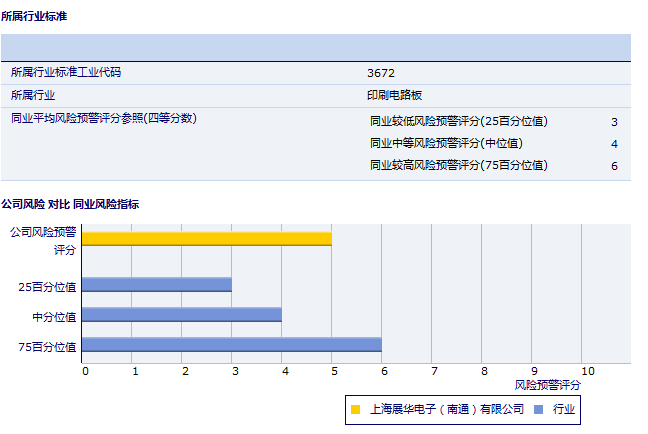The height and width of the screenshot is (434, 648).
Task: Click the blue legend swatch for 行业
Action: coord(538,409)
